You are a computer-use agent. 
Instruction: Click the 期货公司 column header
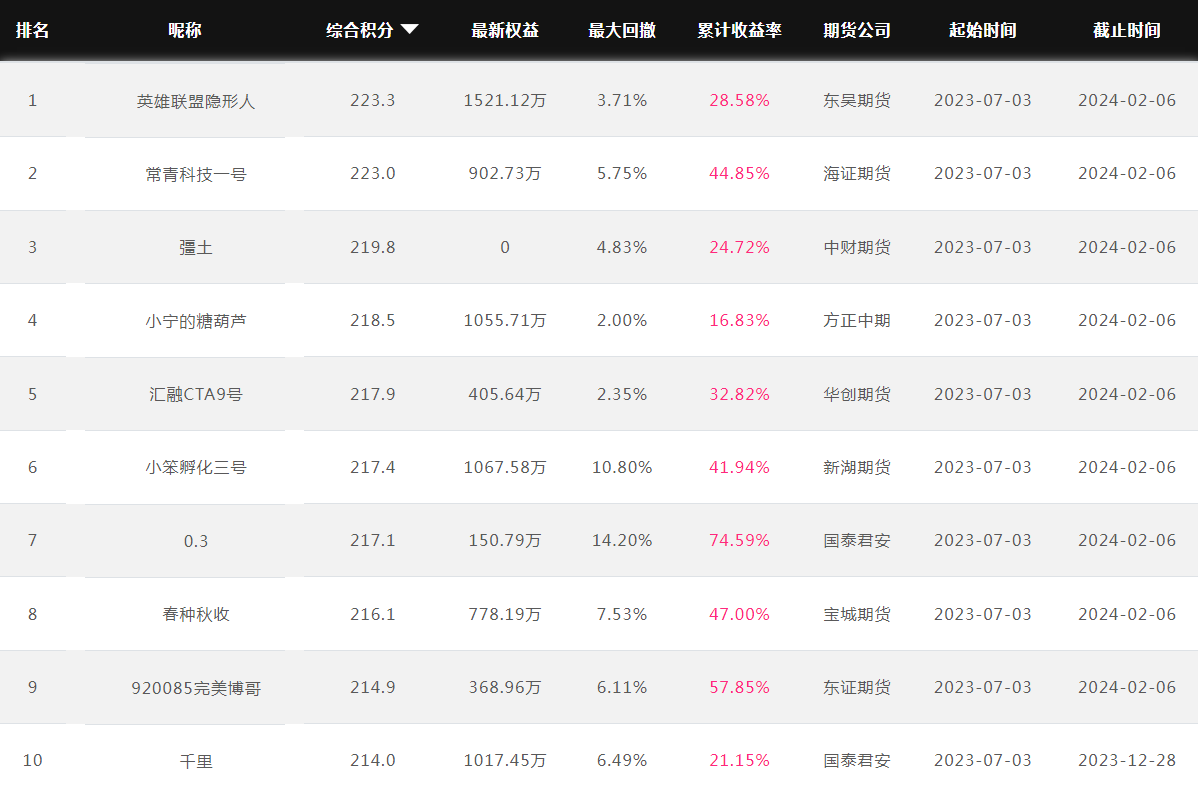[856, 31]
